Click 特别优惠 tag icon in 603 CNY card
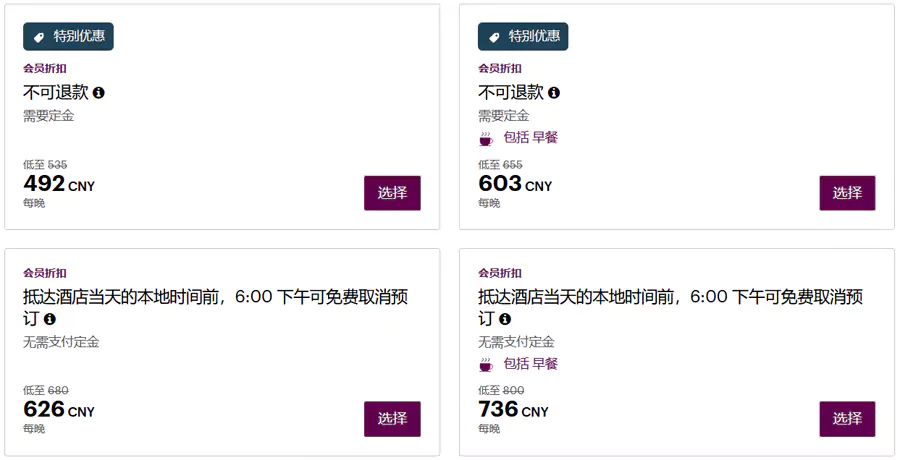Screen dimensions: 900x460 pyautogui.click(x=494, y=37)
